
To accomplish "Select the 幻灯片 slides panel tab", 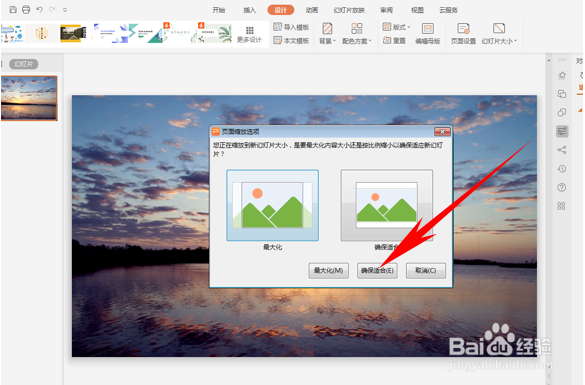I will (x=24, y=64).
